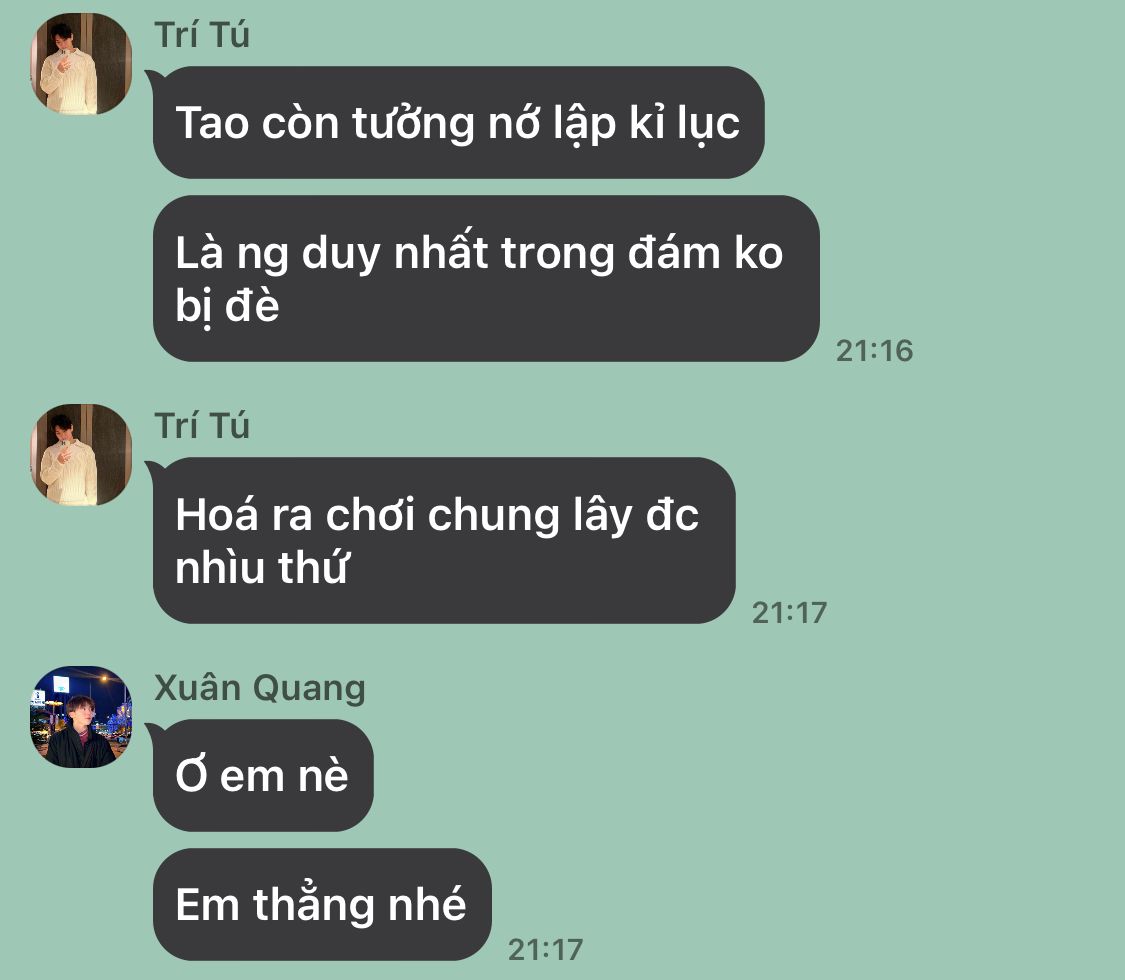Select the sender name Trí Tú at top

(202, 35)
